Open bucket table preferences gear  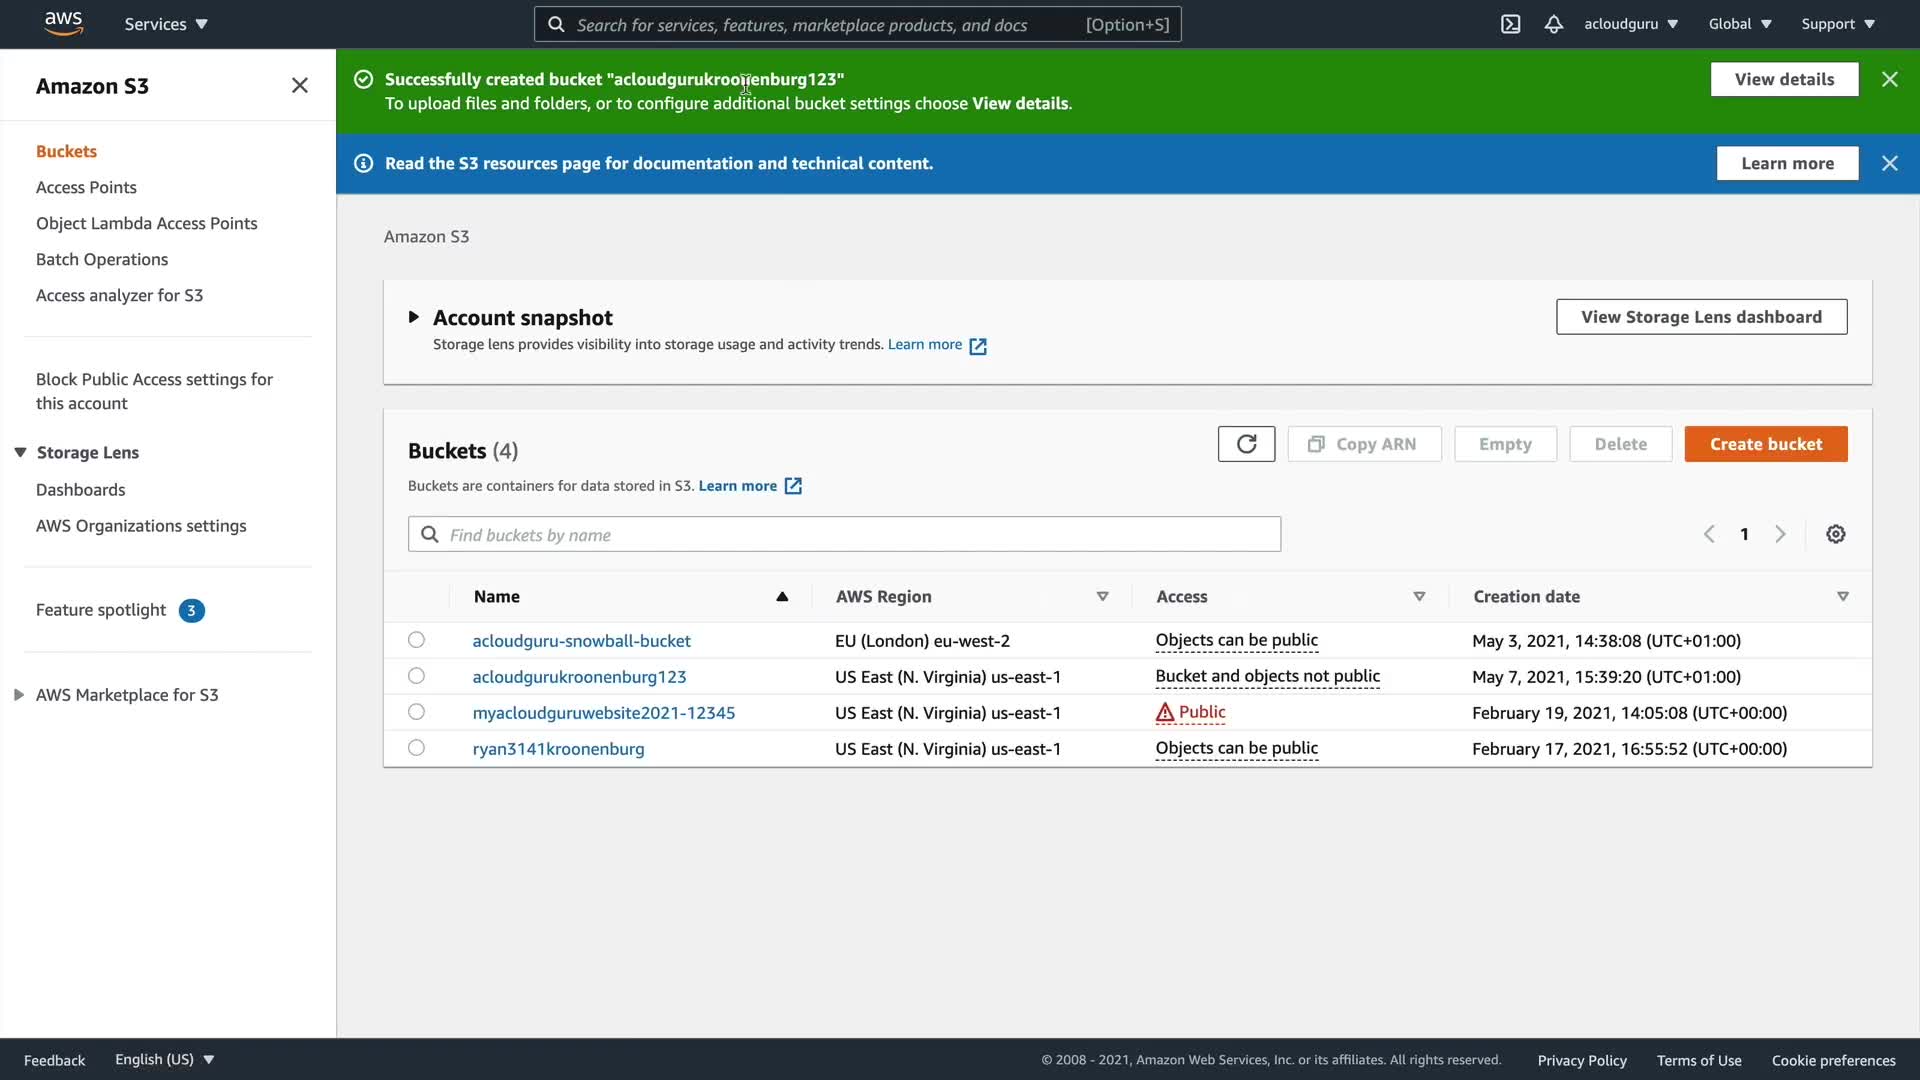[x=1835, y=534]
